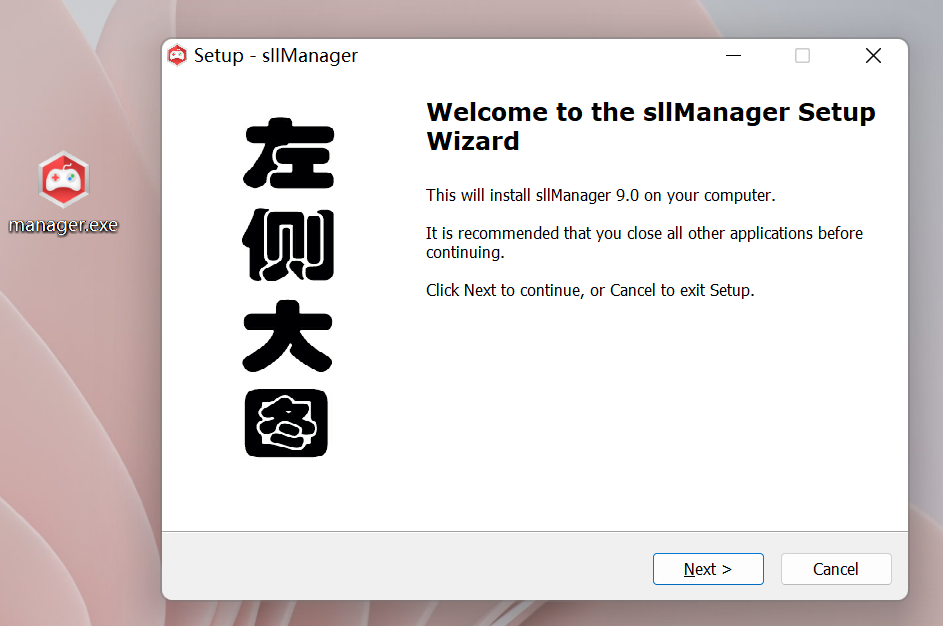
Task: Close the sllManager Setup window
Action: 873,56
